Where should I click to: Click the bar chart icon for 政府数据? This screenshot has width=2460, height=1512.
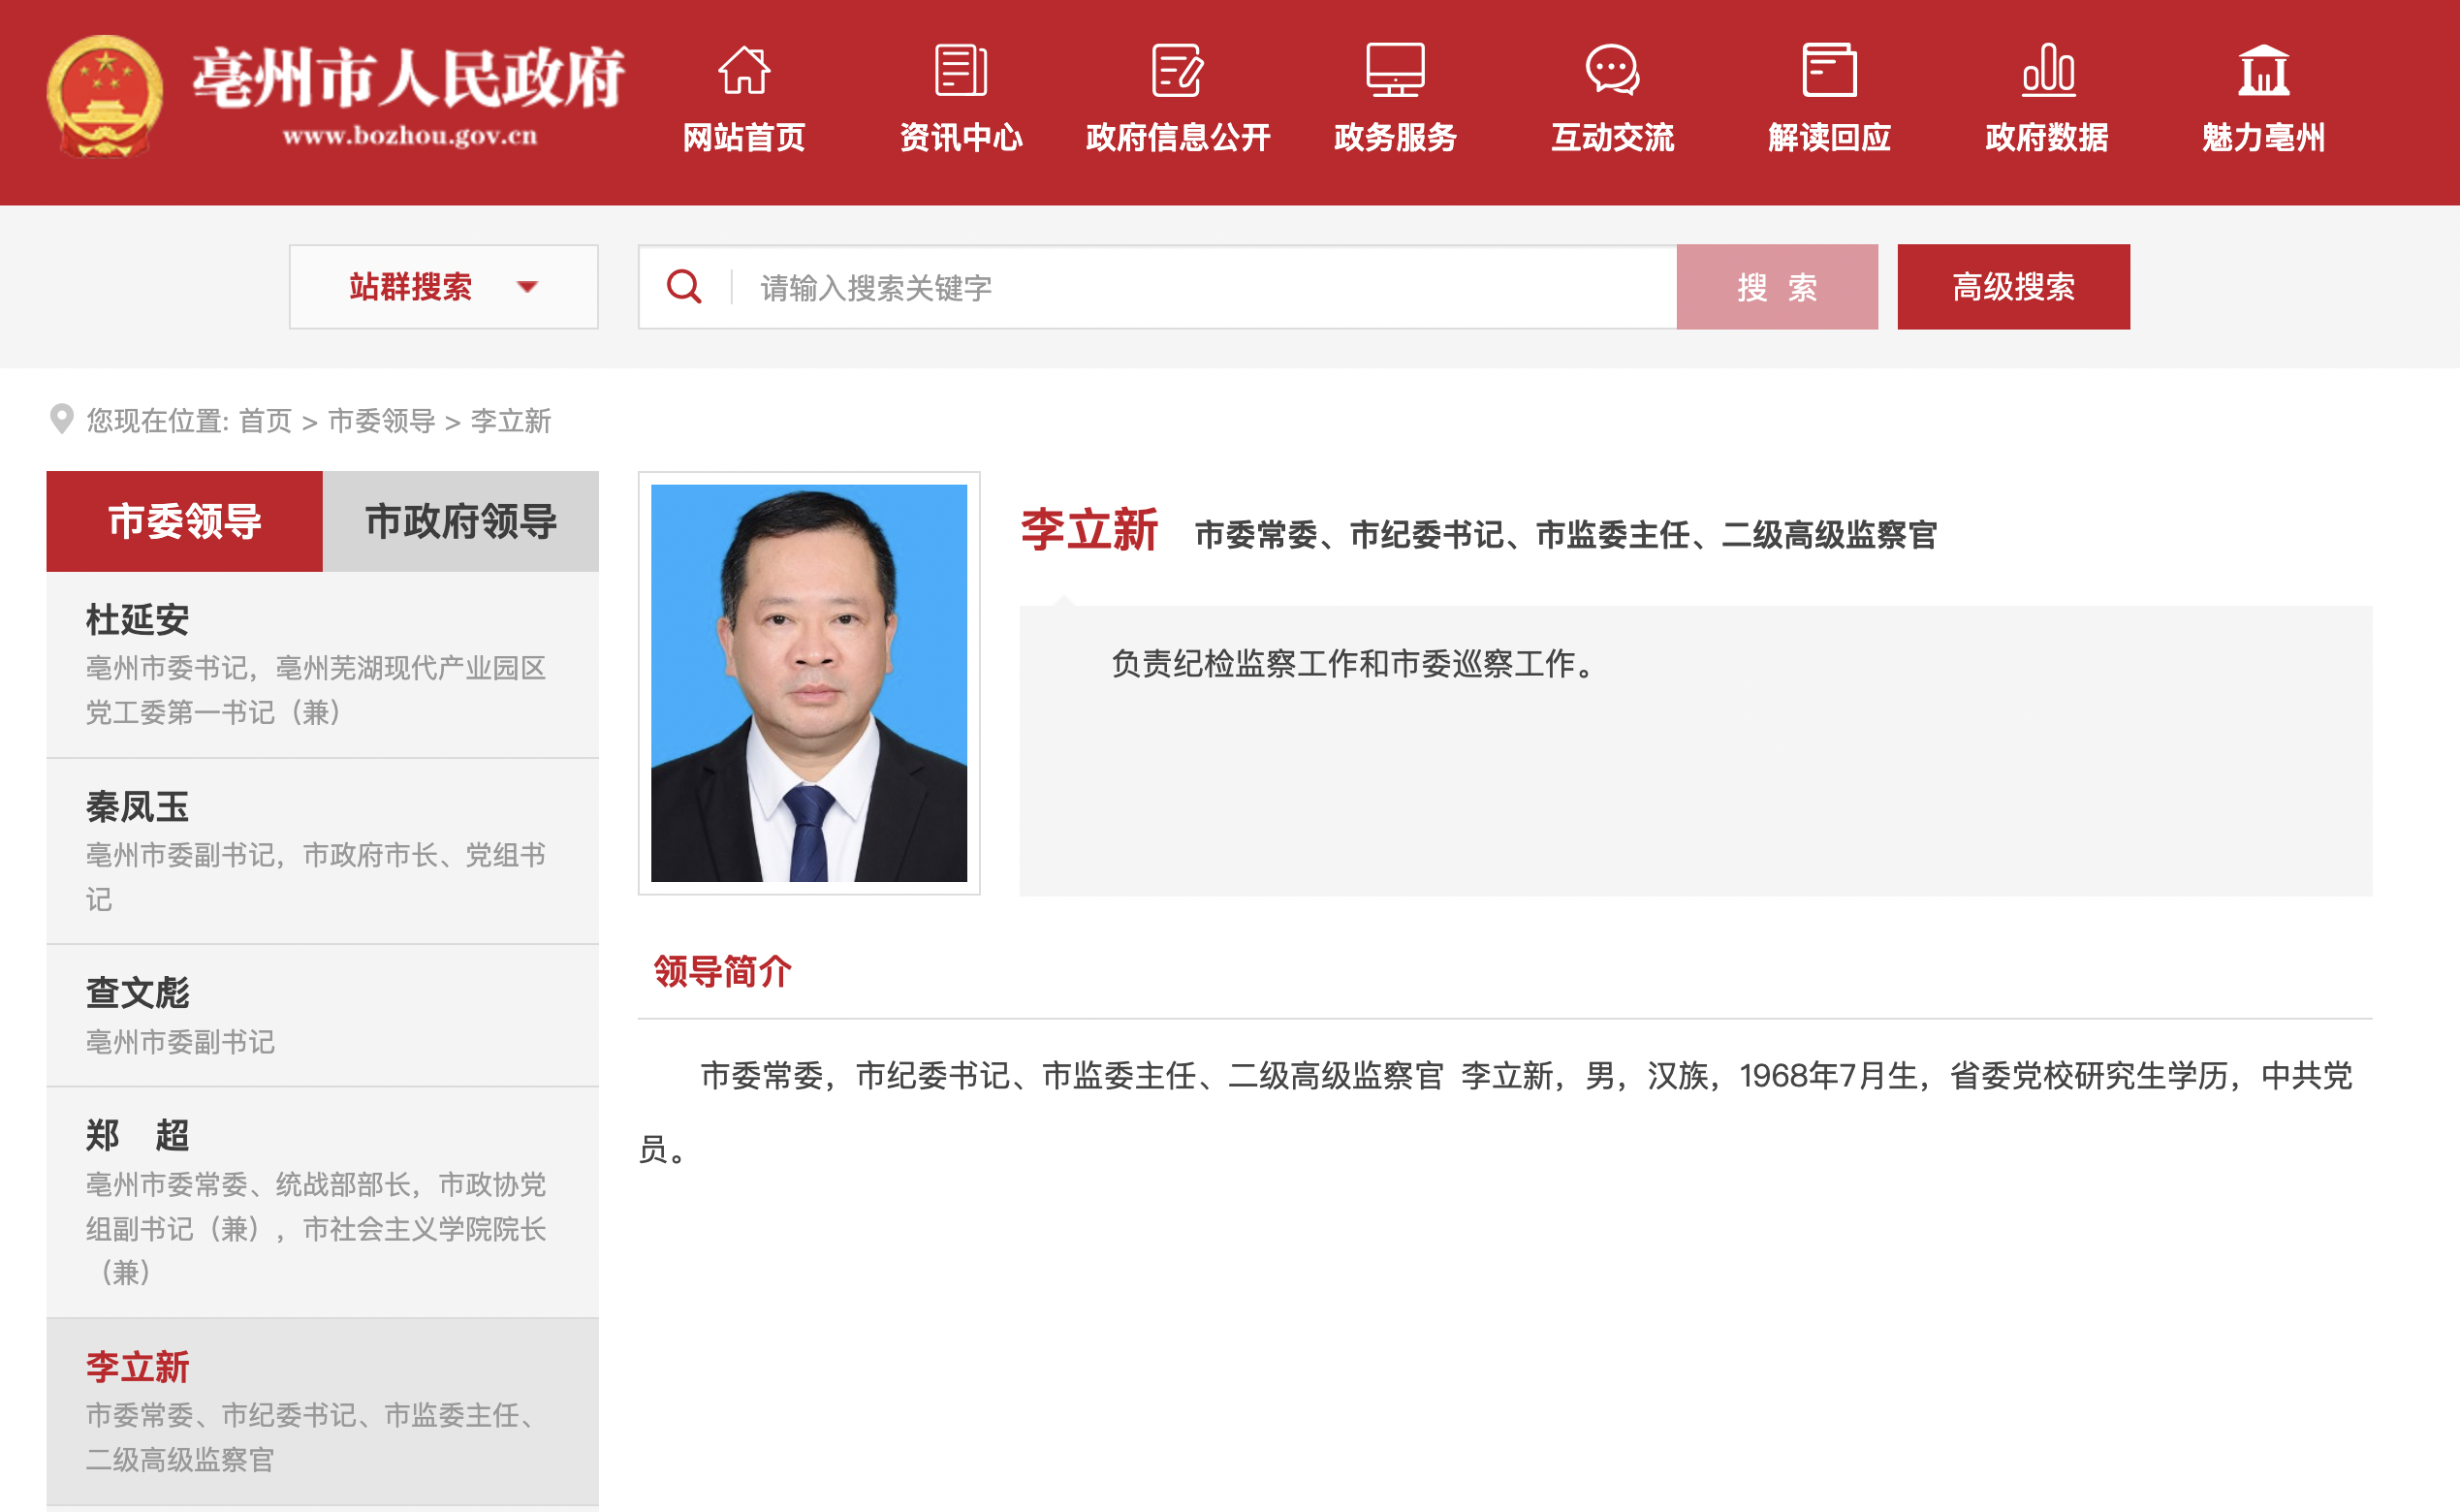pyautogui.click(x=2047, y=70)
